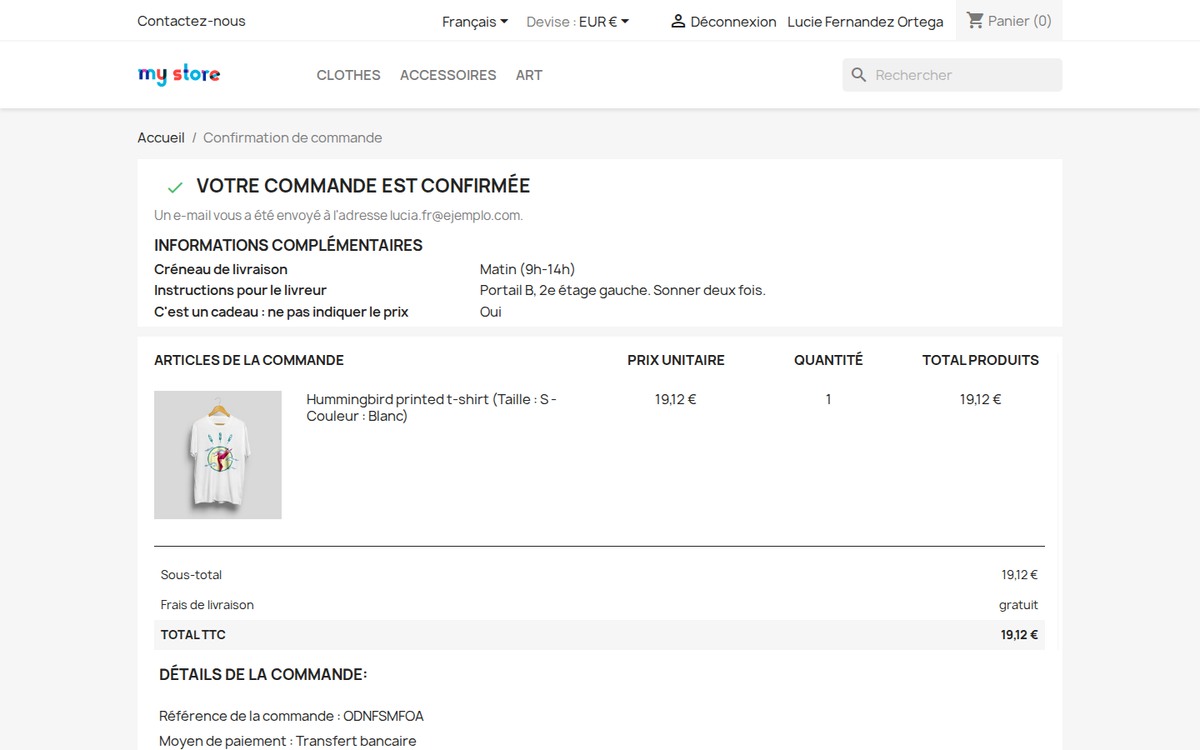The width and height of the screenshot is (1200, 750).
Task: Click the gratuit shipping cost value
Action: 1018,605
